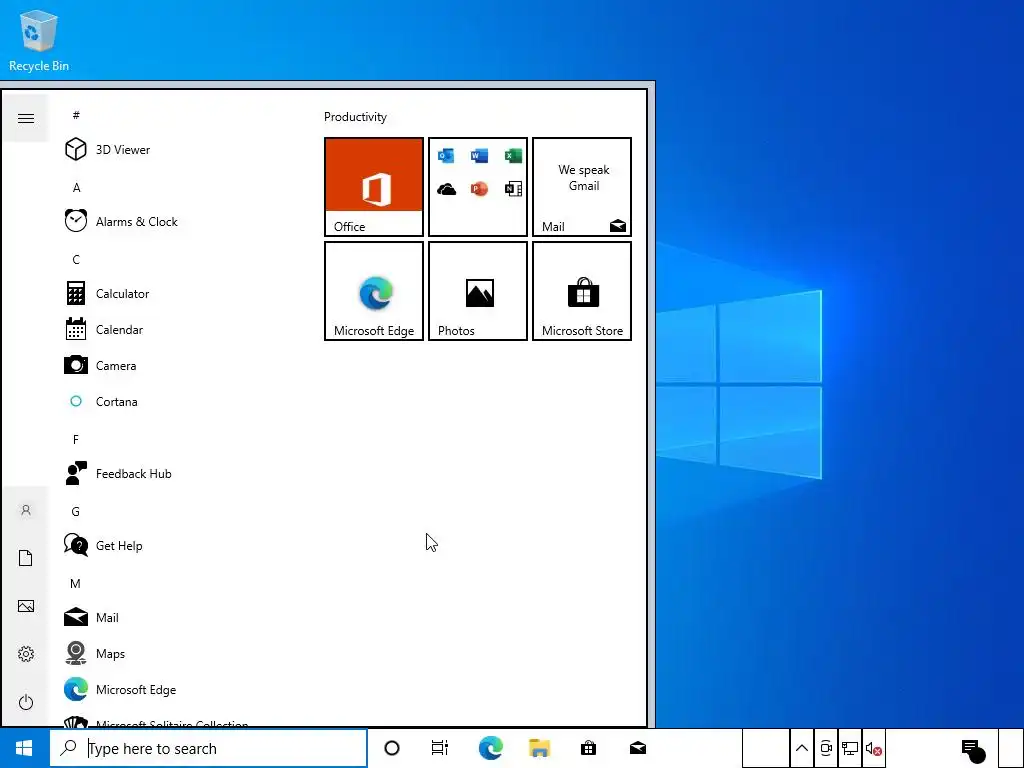Open Pictures from the Start sidebar
This screenshot has width=1024, height=768.
pos(25,606)
